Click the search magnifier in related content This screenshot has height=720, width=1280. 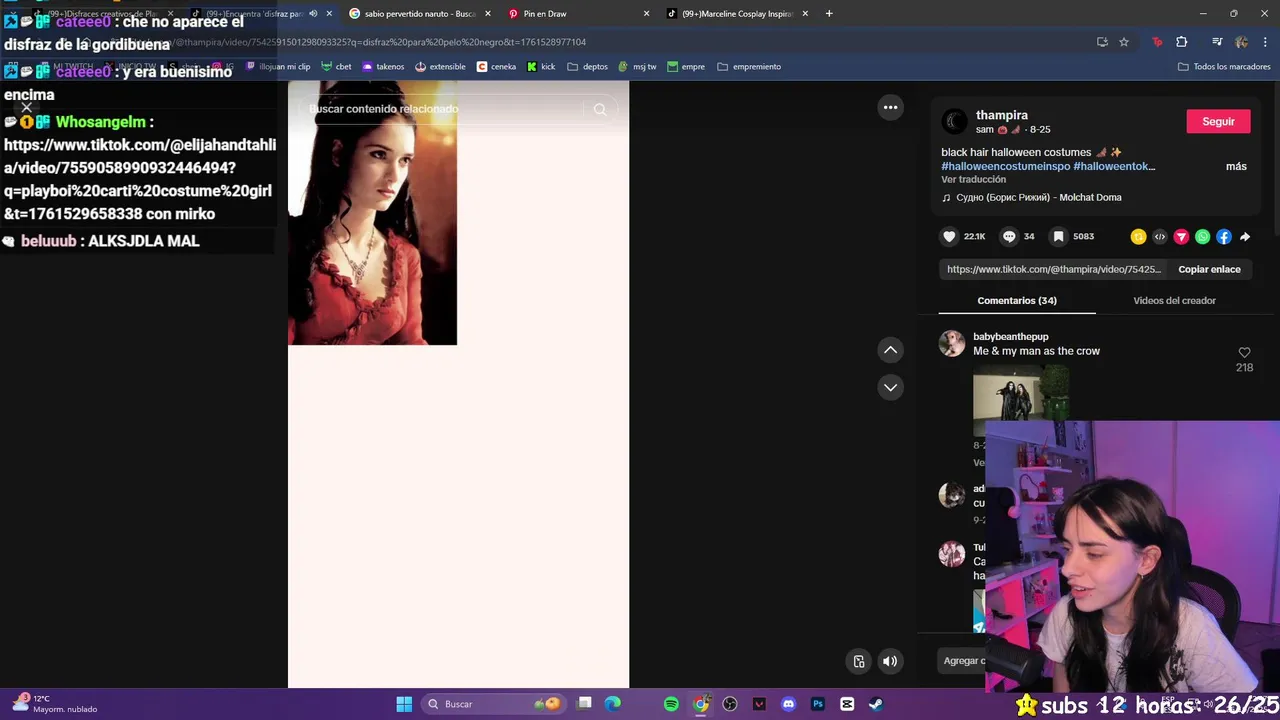pos(600,109)
